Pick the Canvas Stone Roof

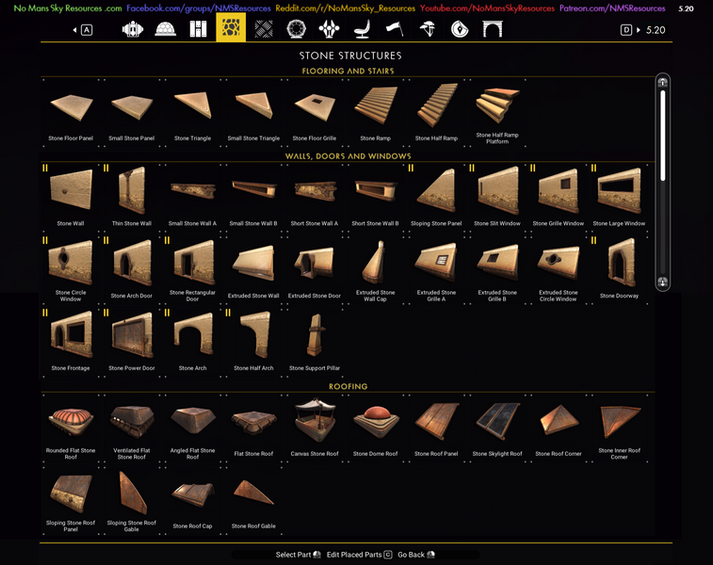coord(315,428)
